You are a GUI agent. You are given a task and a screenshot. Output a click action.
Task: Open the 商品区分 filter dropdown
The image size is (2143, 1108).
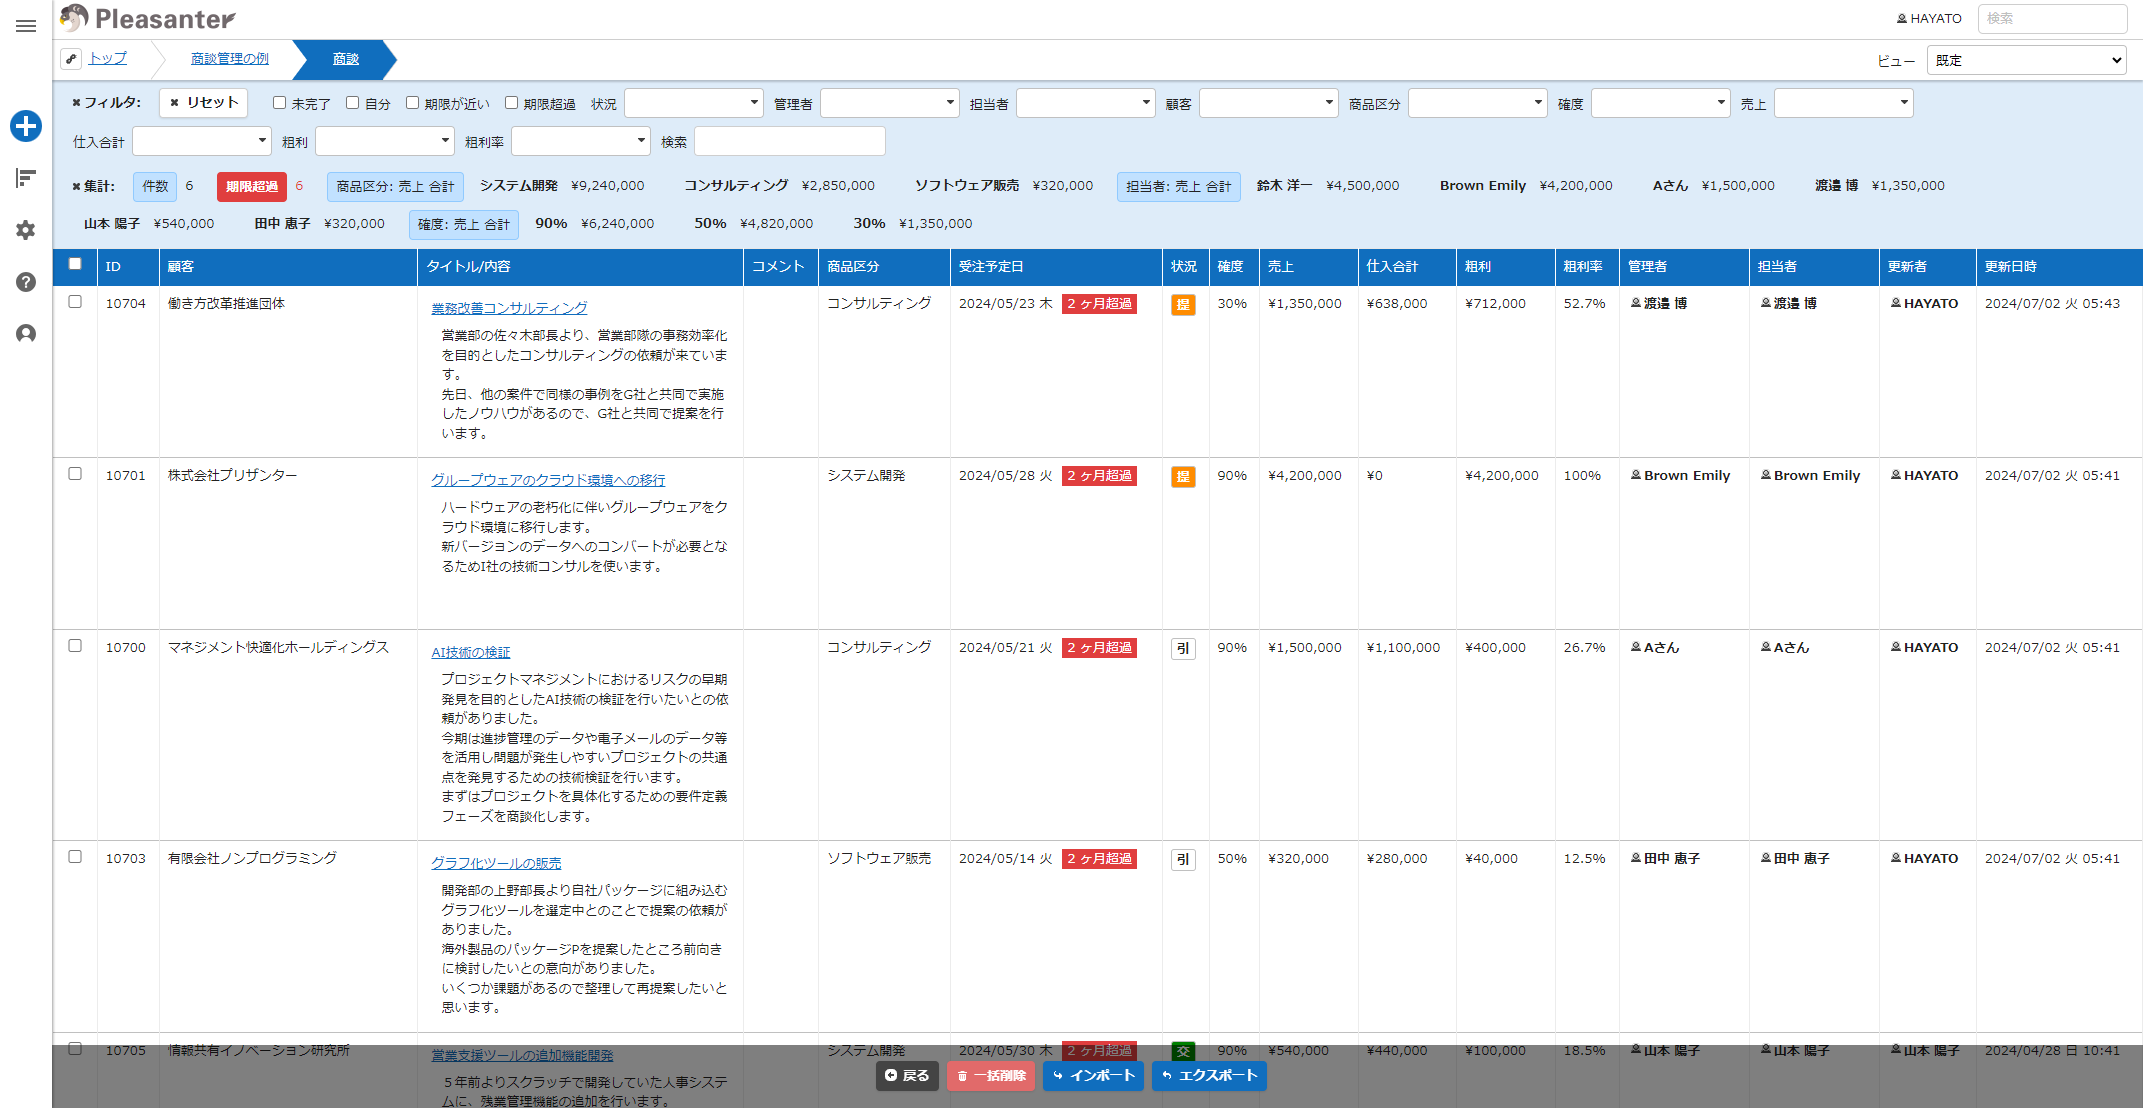click(1478, 103)
